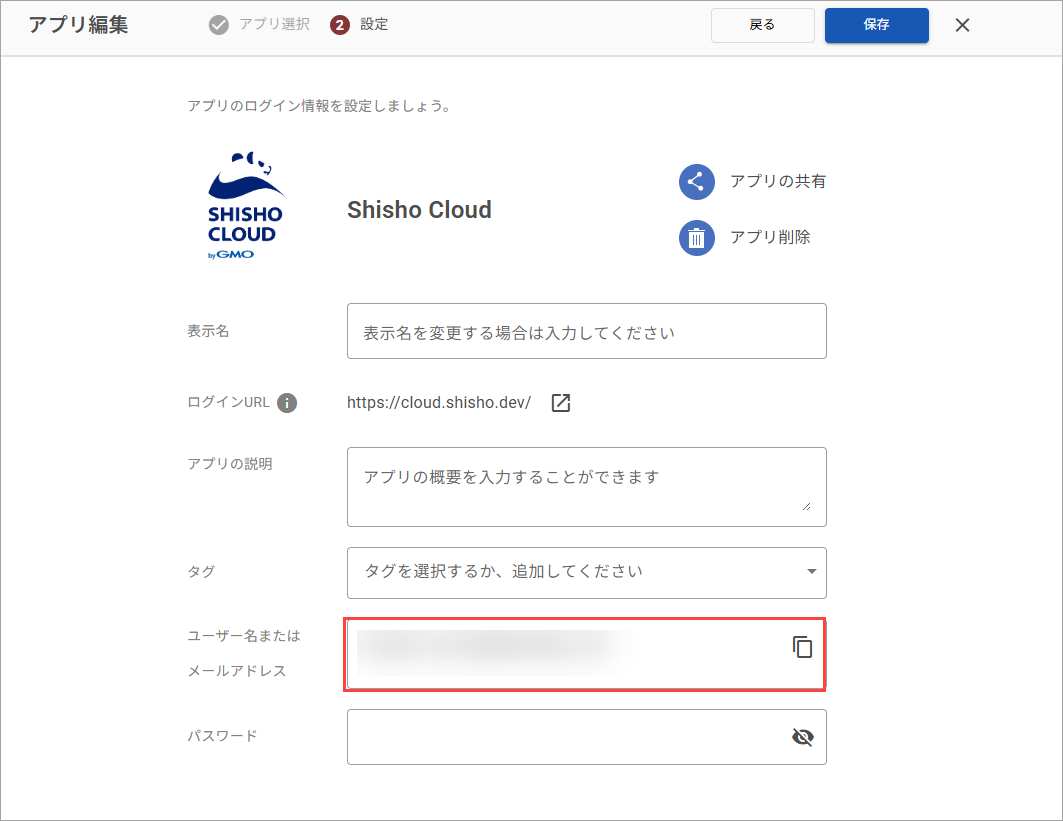Expand the タグ dropdown arrow
This screenshot has height=821, width=1063.
(x=811, y=572)
